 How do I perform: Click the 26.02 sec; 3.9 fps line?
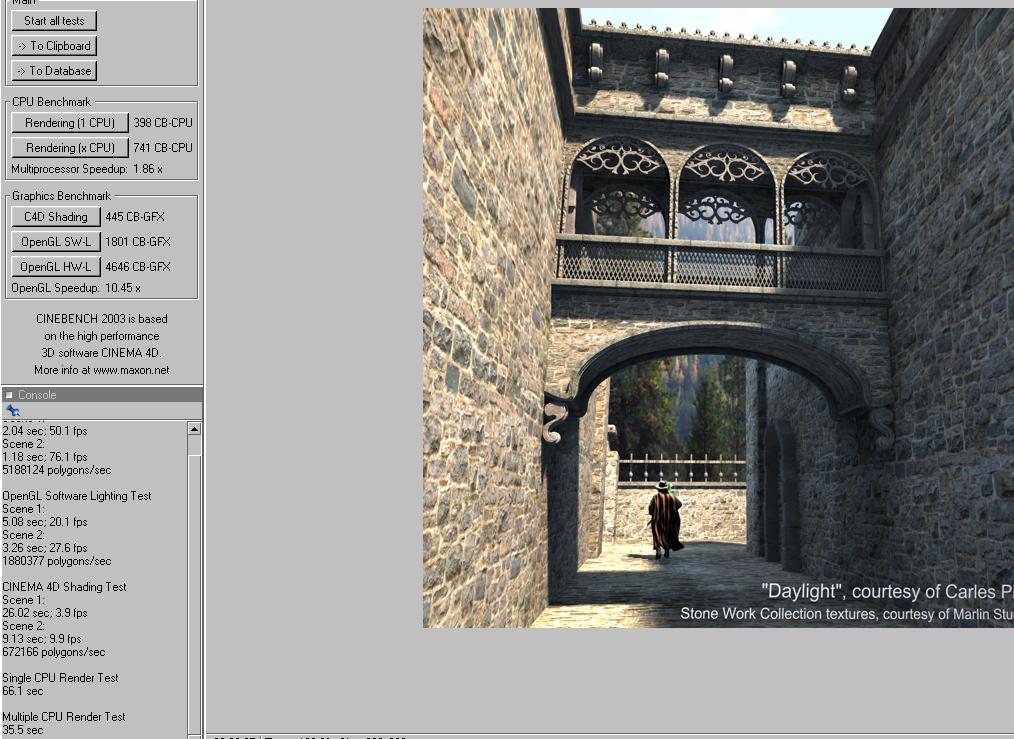(45, 613)
